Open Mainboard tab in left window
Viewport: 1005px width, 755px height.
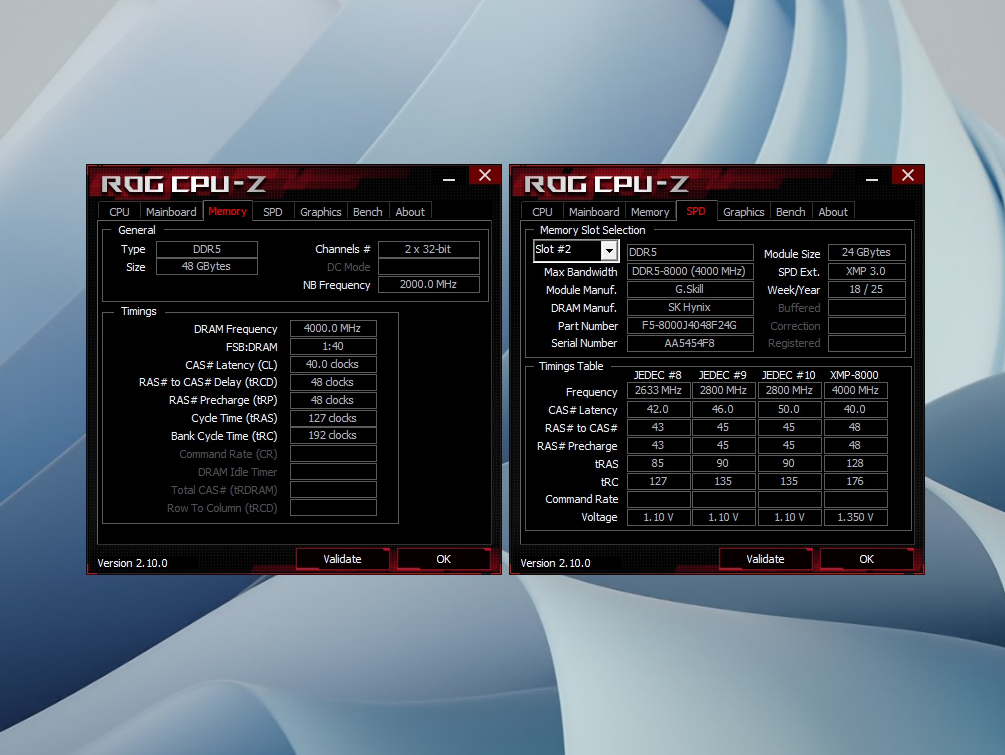pyautogui.click(x=171, y=212)
